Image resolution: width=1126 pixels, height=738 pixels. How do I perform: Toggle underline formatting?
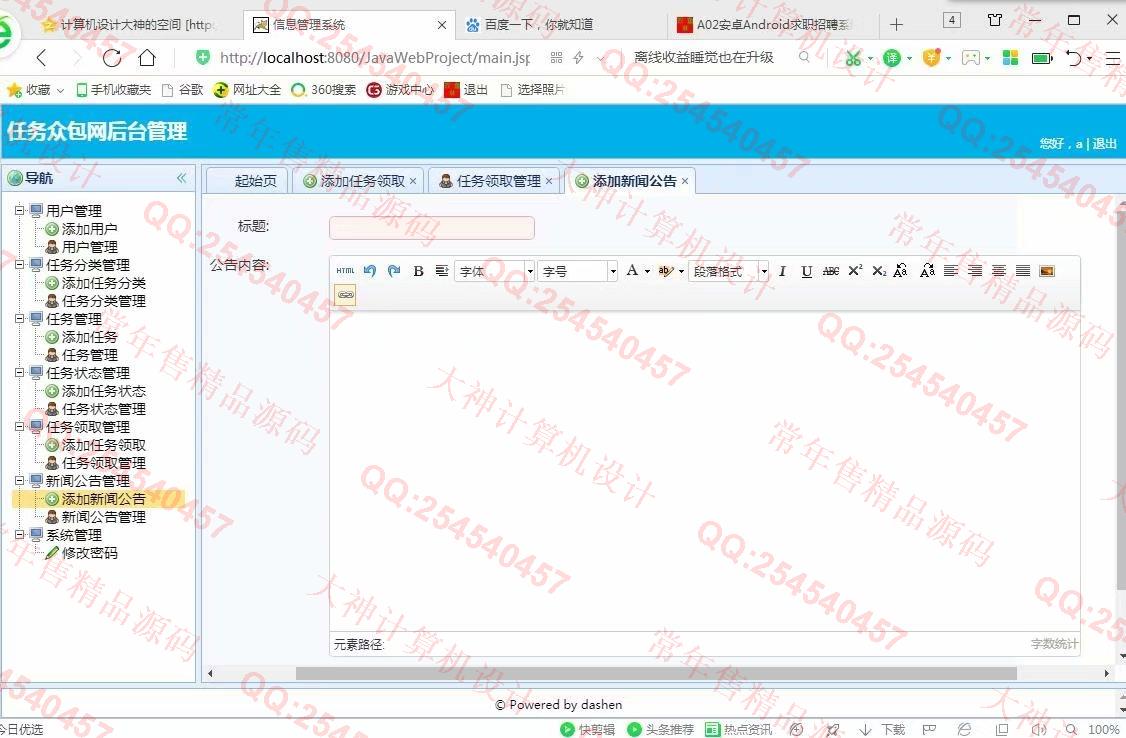coord(806,271)
